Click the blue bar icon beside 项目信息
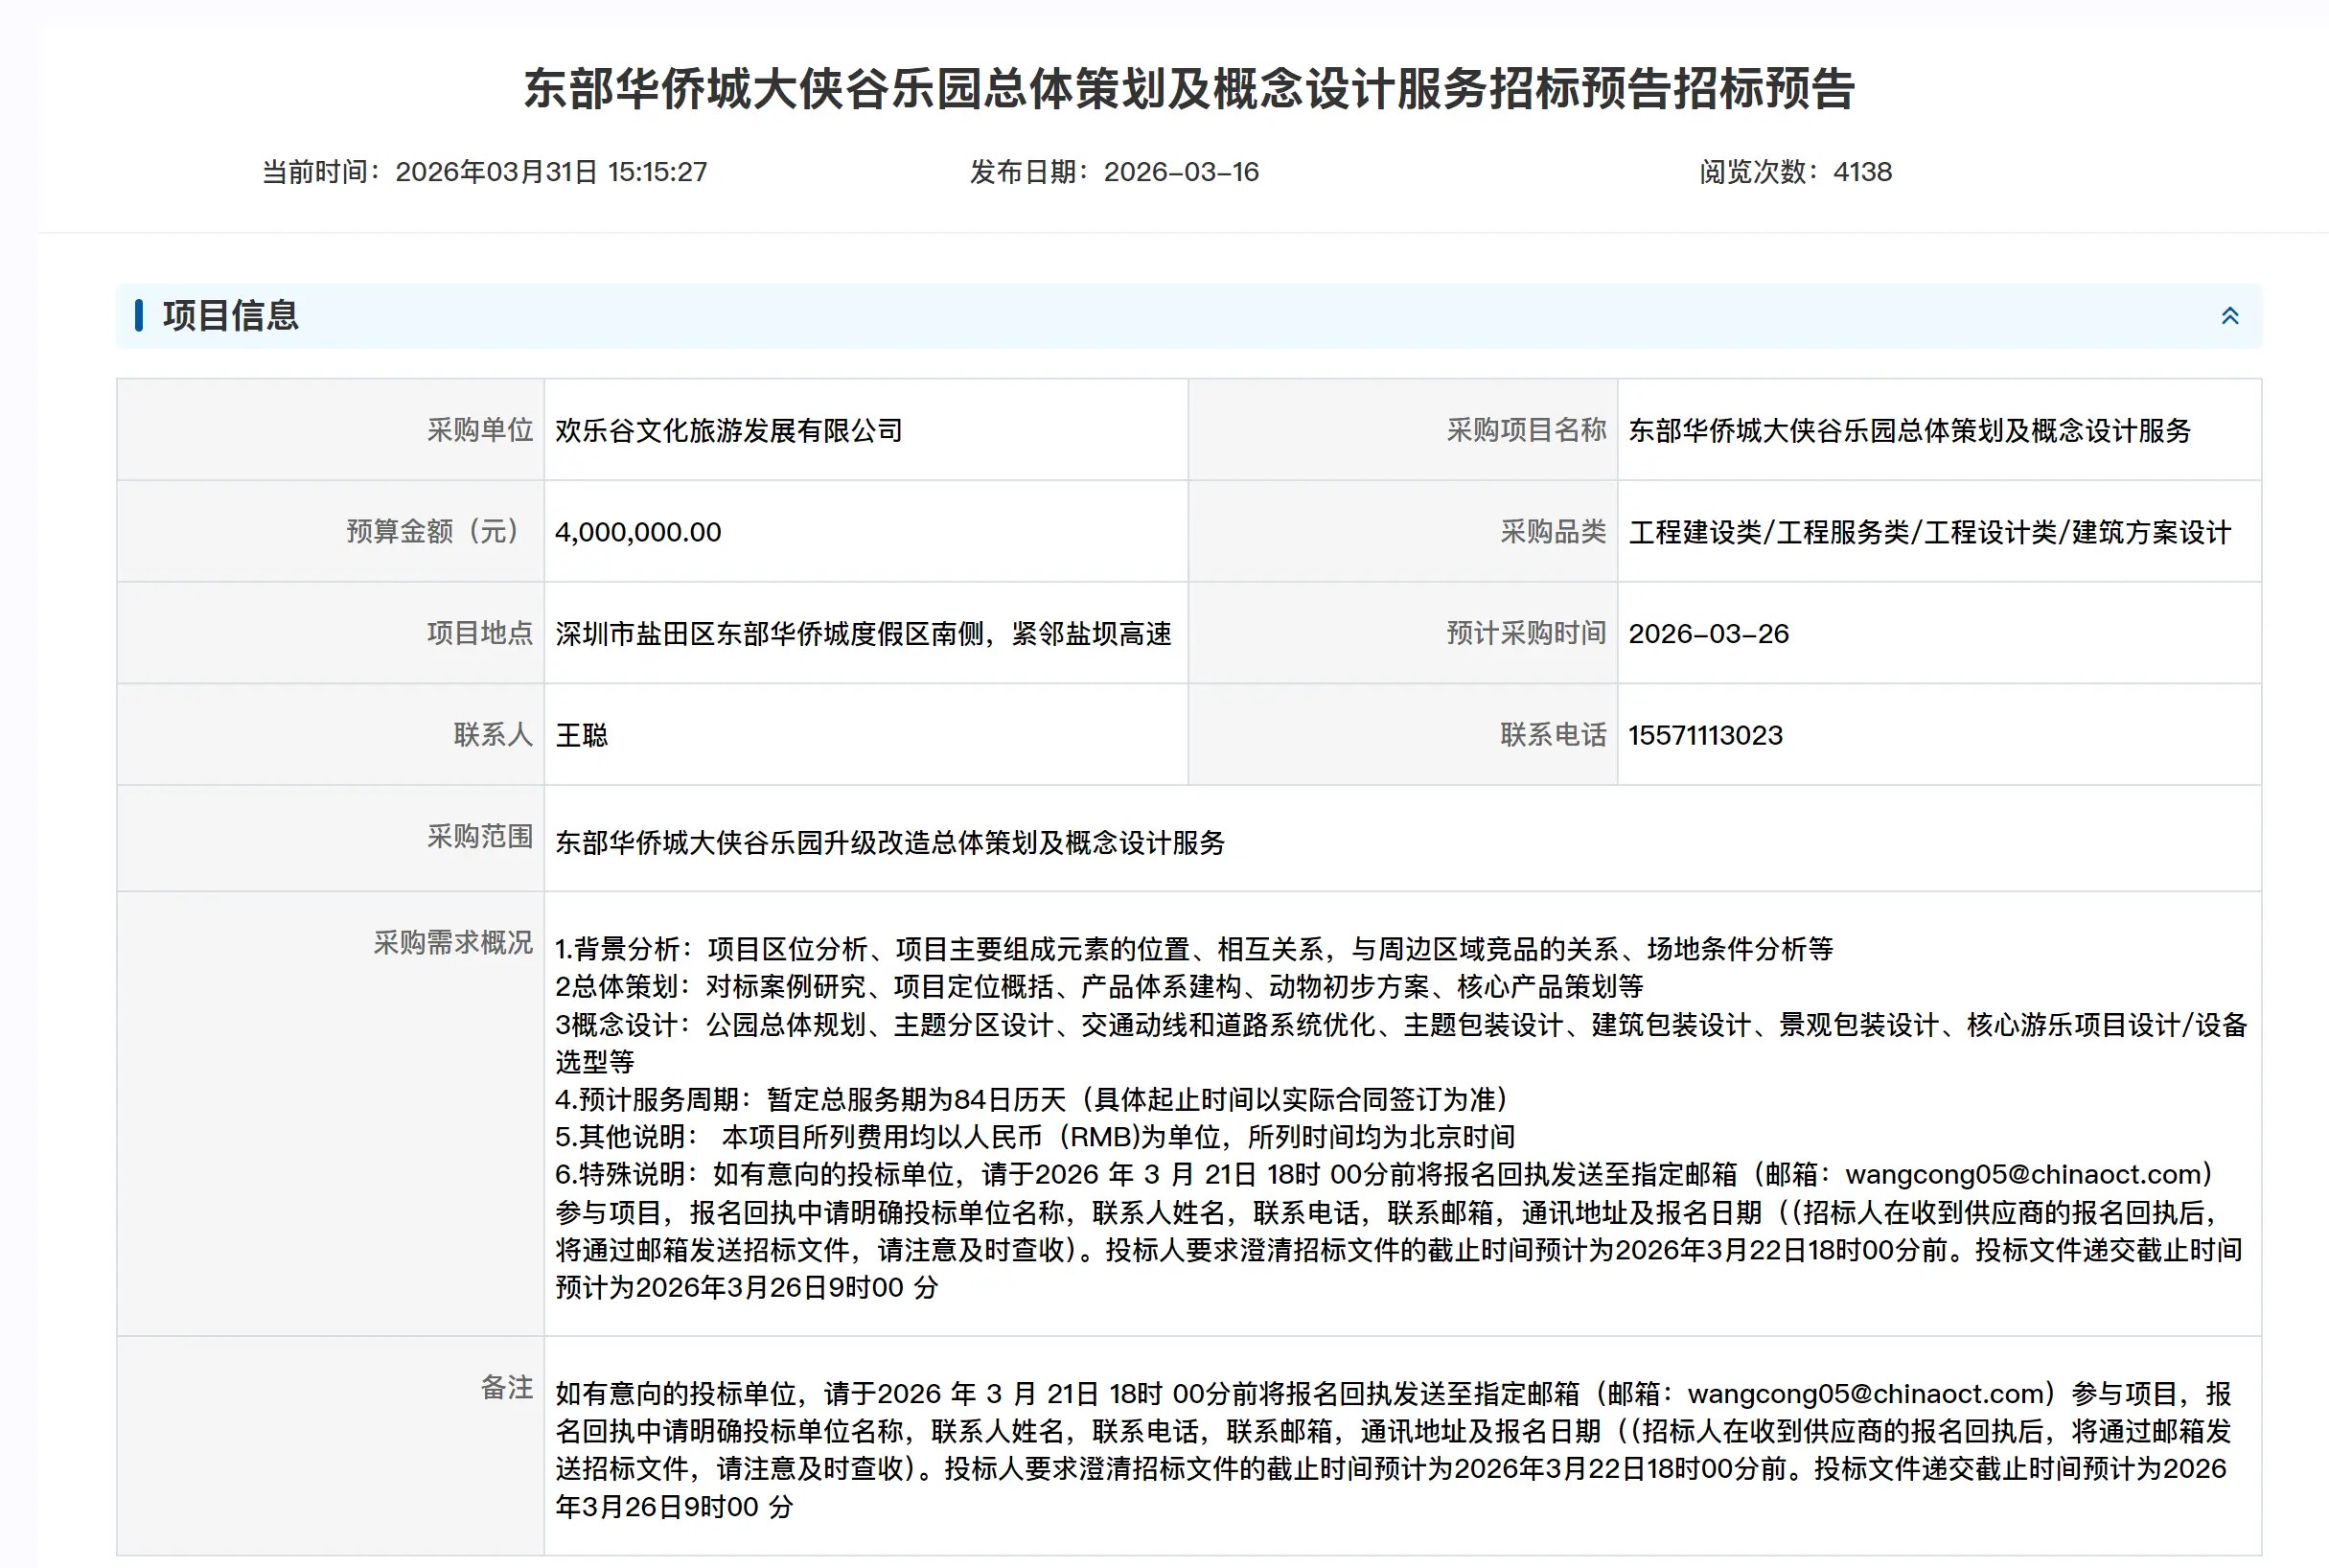Image resolution: width=2329 pixels, height=1568 pixels. pos(139,316)
